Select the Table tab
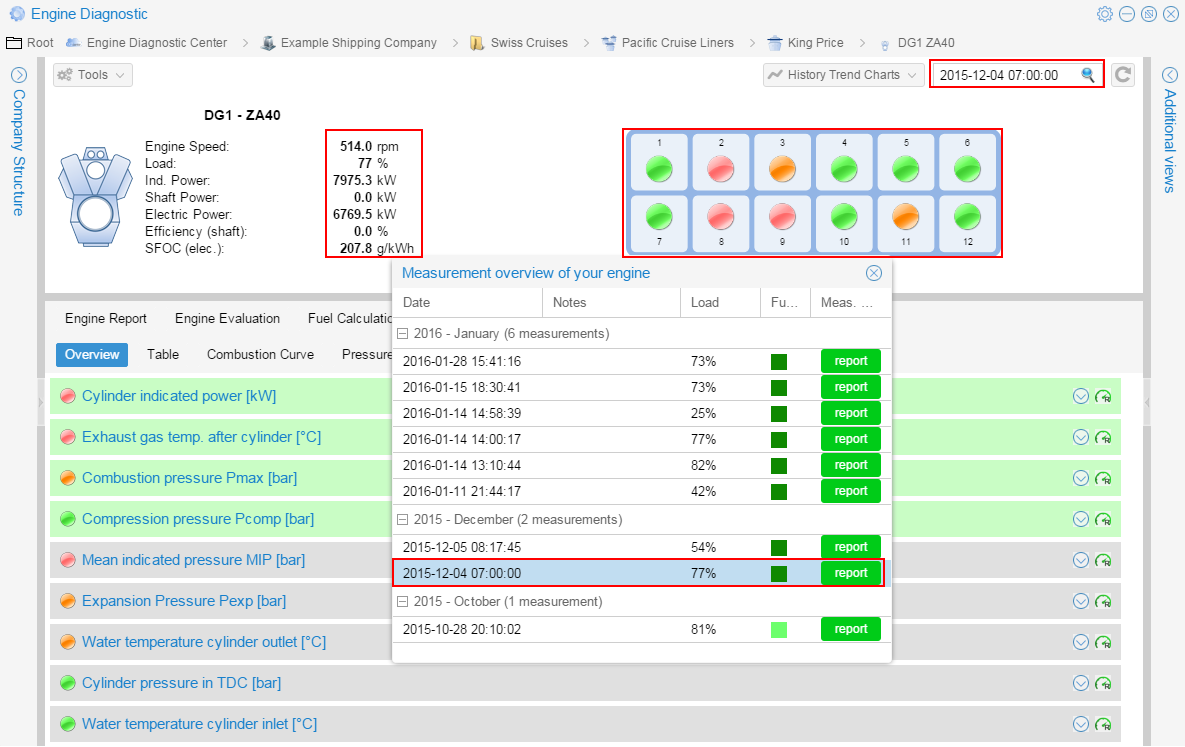Image resolution: width=1185 pixels, height=747 pixels. pyautogui.click(x=163, y=354)
